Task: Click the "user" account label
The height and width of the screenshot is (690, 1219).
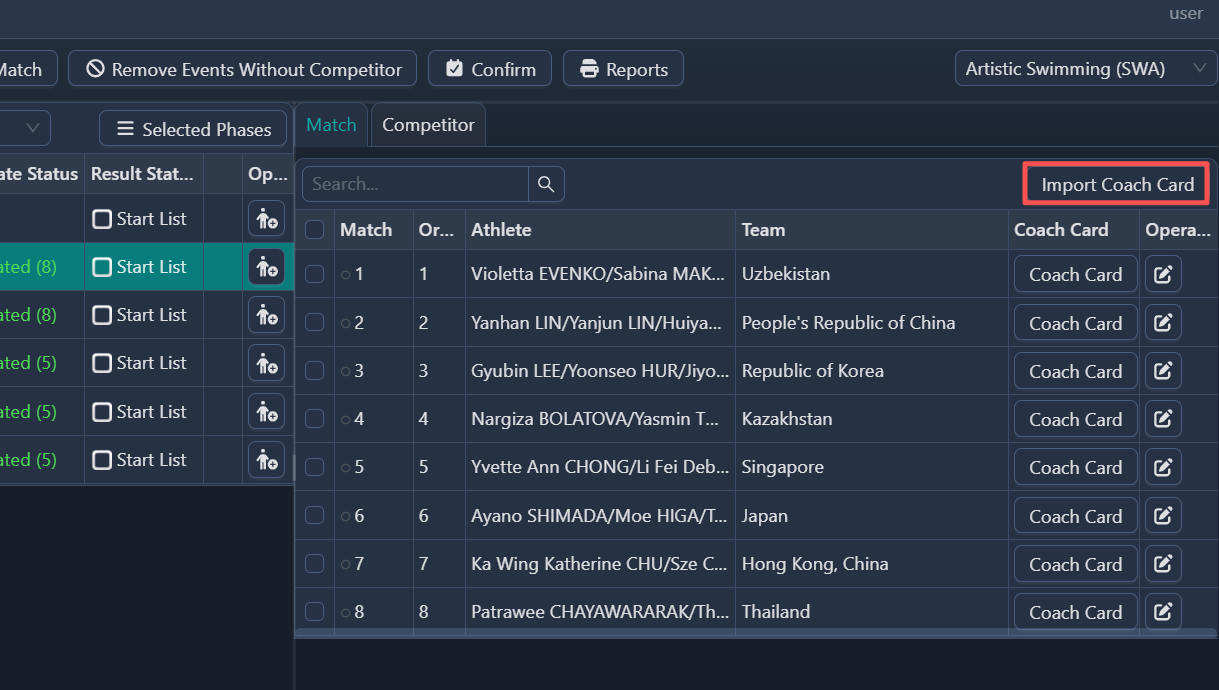Action: 1186,14
